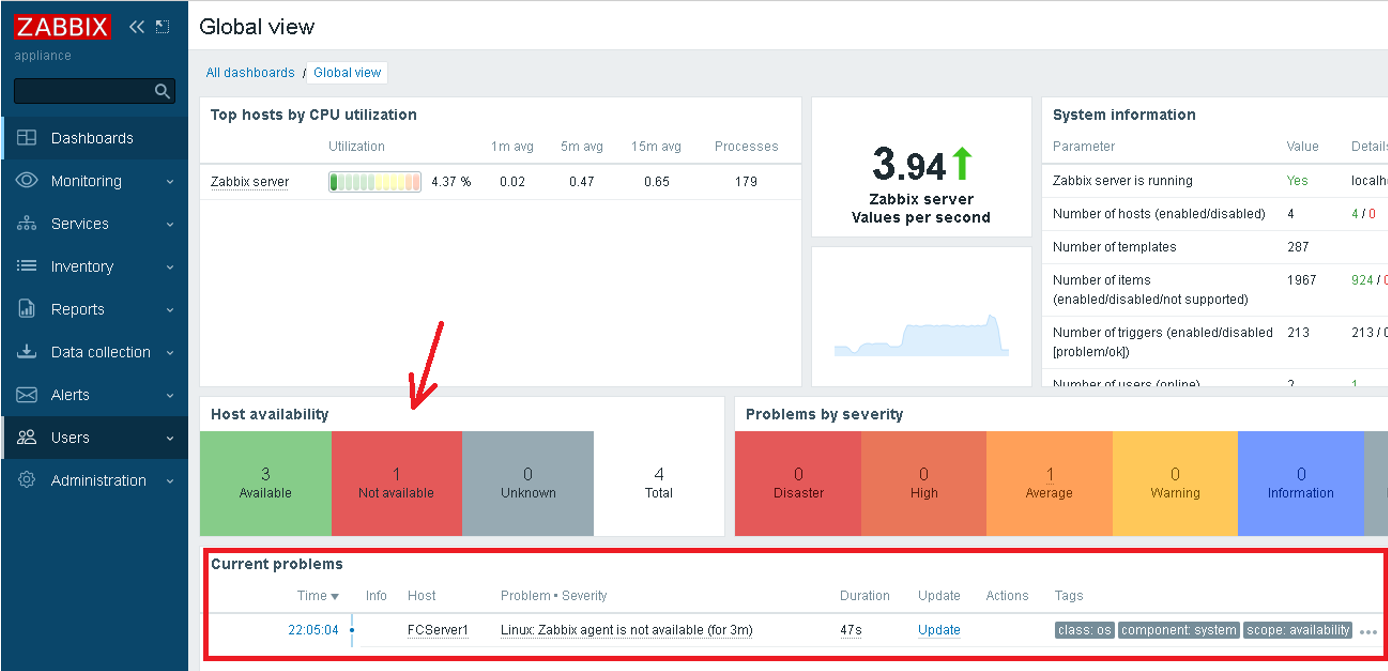The height and width of the screenshot is (671, 1388).
Task: Open the Services menu item
Action: pyautogui.click(x=94, y=224)
